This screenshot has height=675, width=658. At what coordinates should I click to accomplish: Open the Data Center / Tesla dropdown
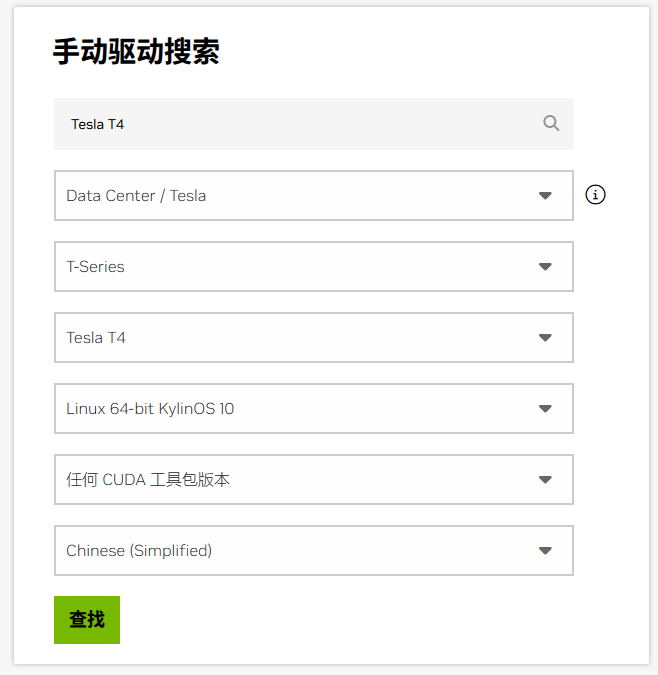(x=314, y=195)
